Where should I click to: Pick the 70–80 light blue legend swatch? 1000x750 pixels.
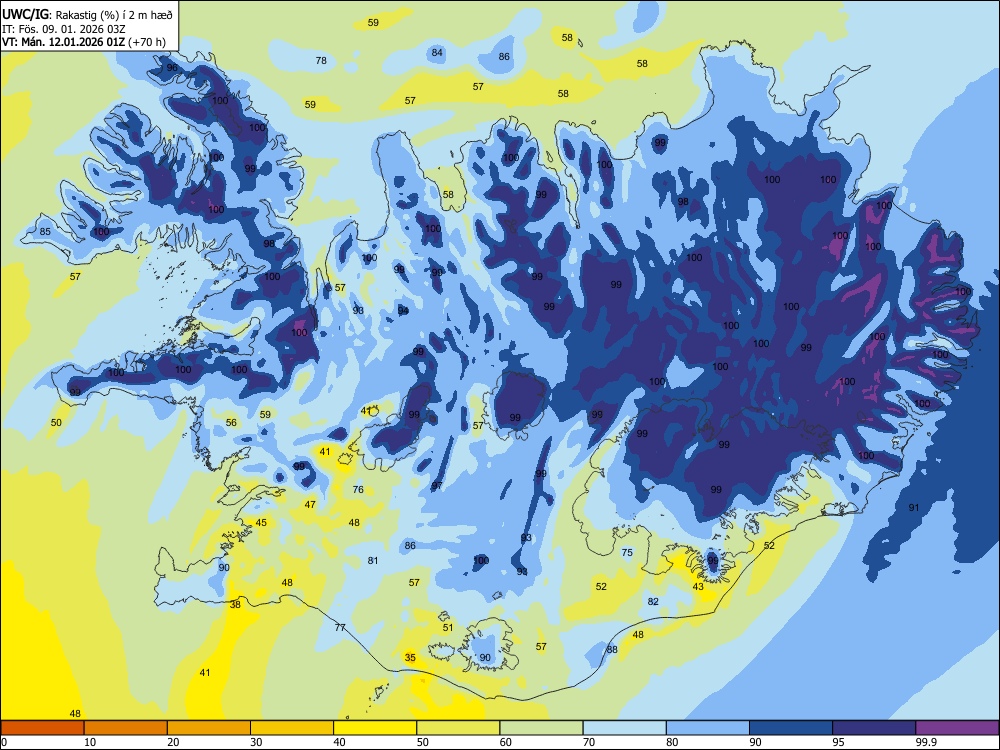[x=624, y=728]
